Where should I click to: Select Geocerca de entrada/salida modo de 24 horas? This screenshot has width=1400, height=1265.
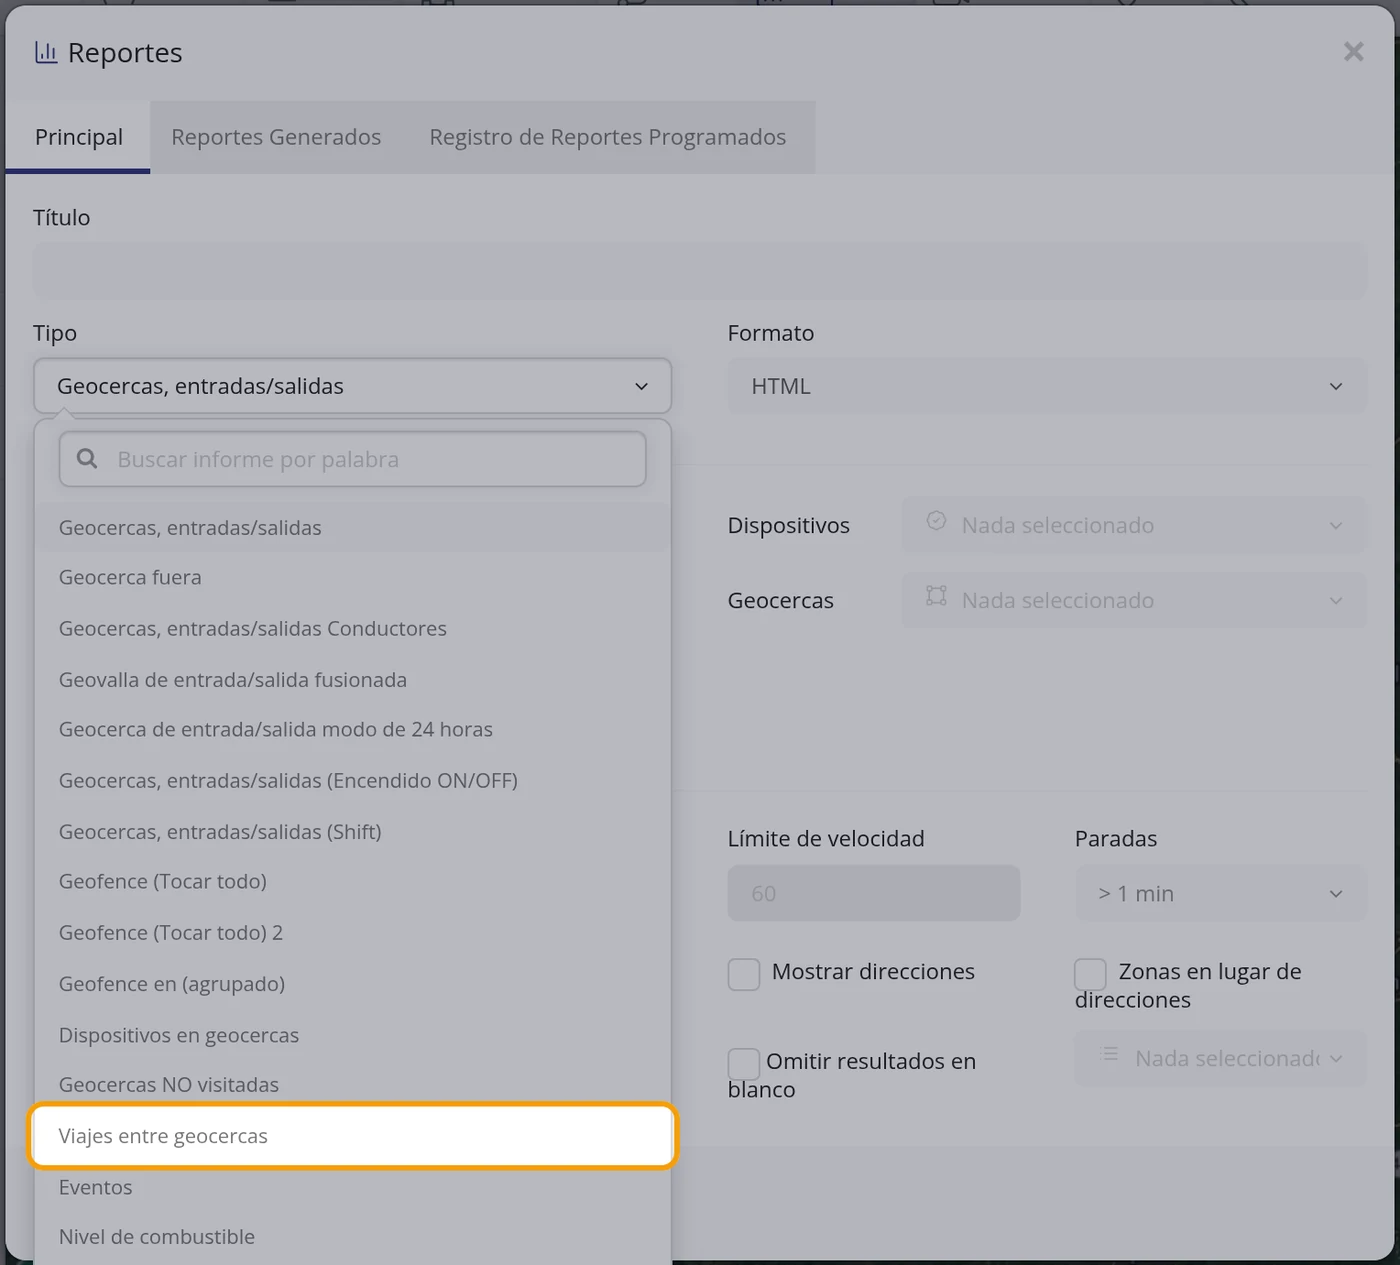(352, 729)
